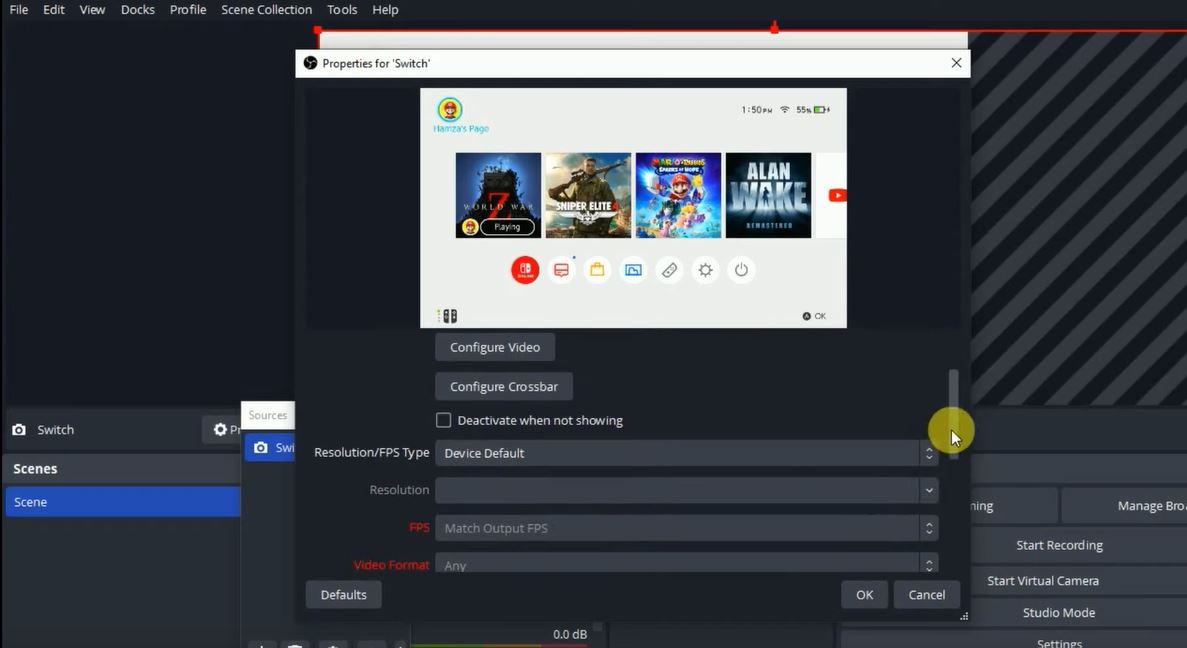Cancel the Switch properties dialog
Viewport: 1187px width, 648px height.
pyautogui.click(x=927, y=594)
